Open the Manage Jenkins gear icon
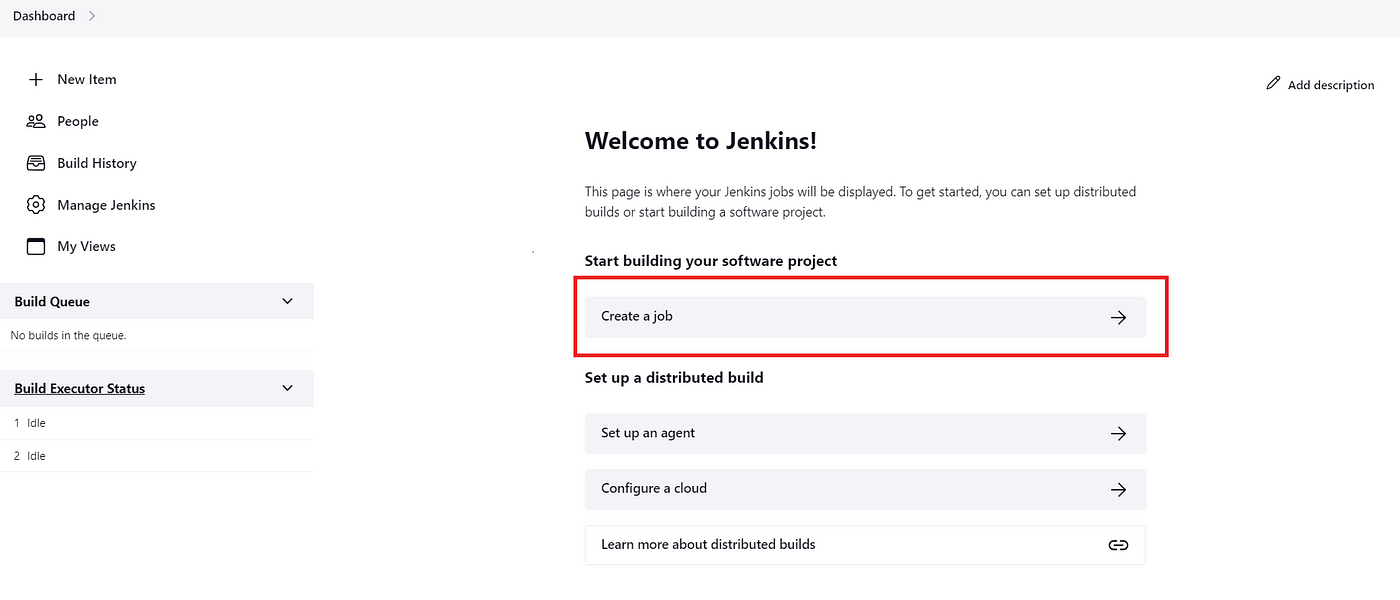The height and width of the screenshot is (600, 1400). pos(36,205)
